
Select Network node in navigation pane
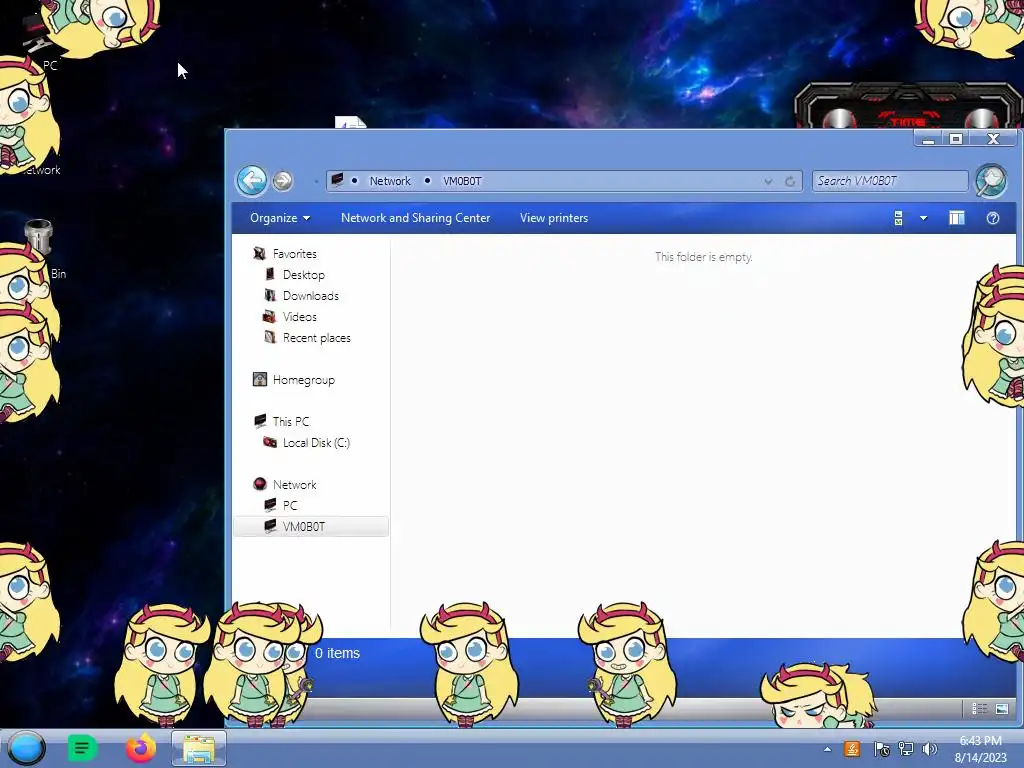(x=295, y=485)
